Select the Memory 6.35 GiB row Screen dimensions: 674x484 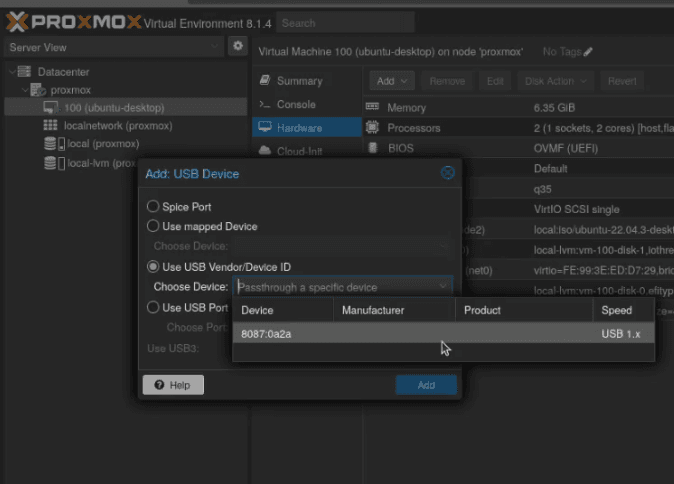click(519, 107)
